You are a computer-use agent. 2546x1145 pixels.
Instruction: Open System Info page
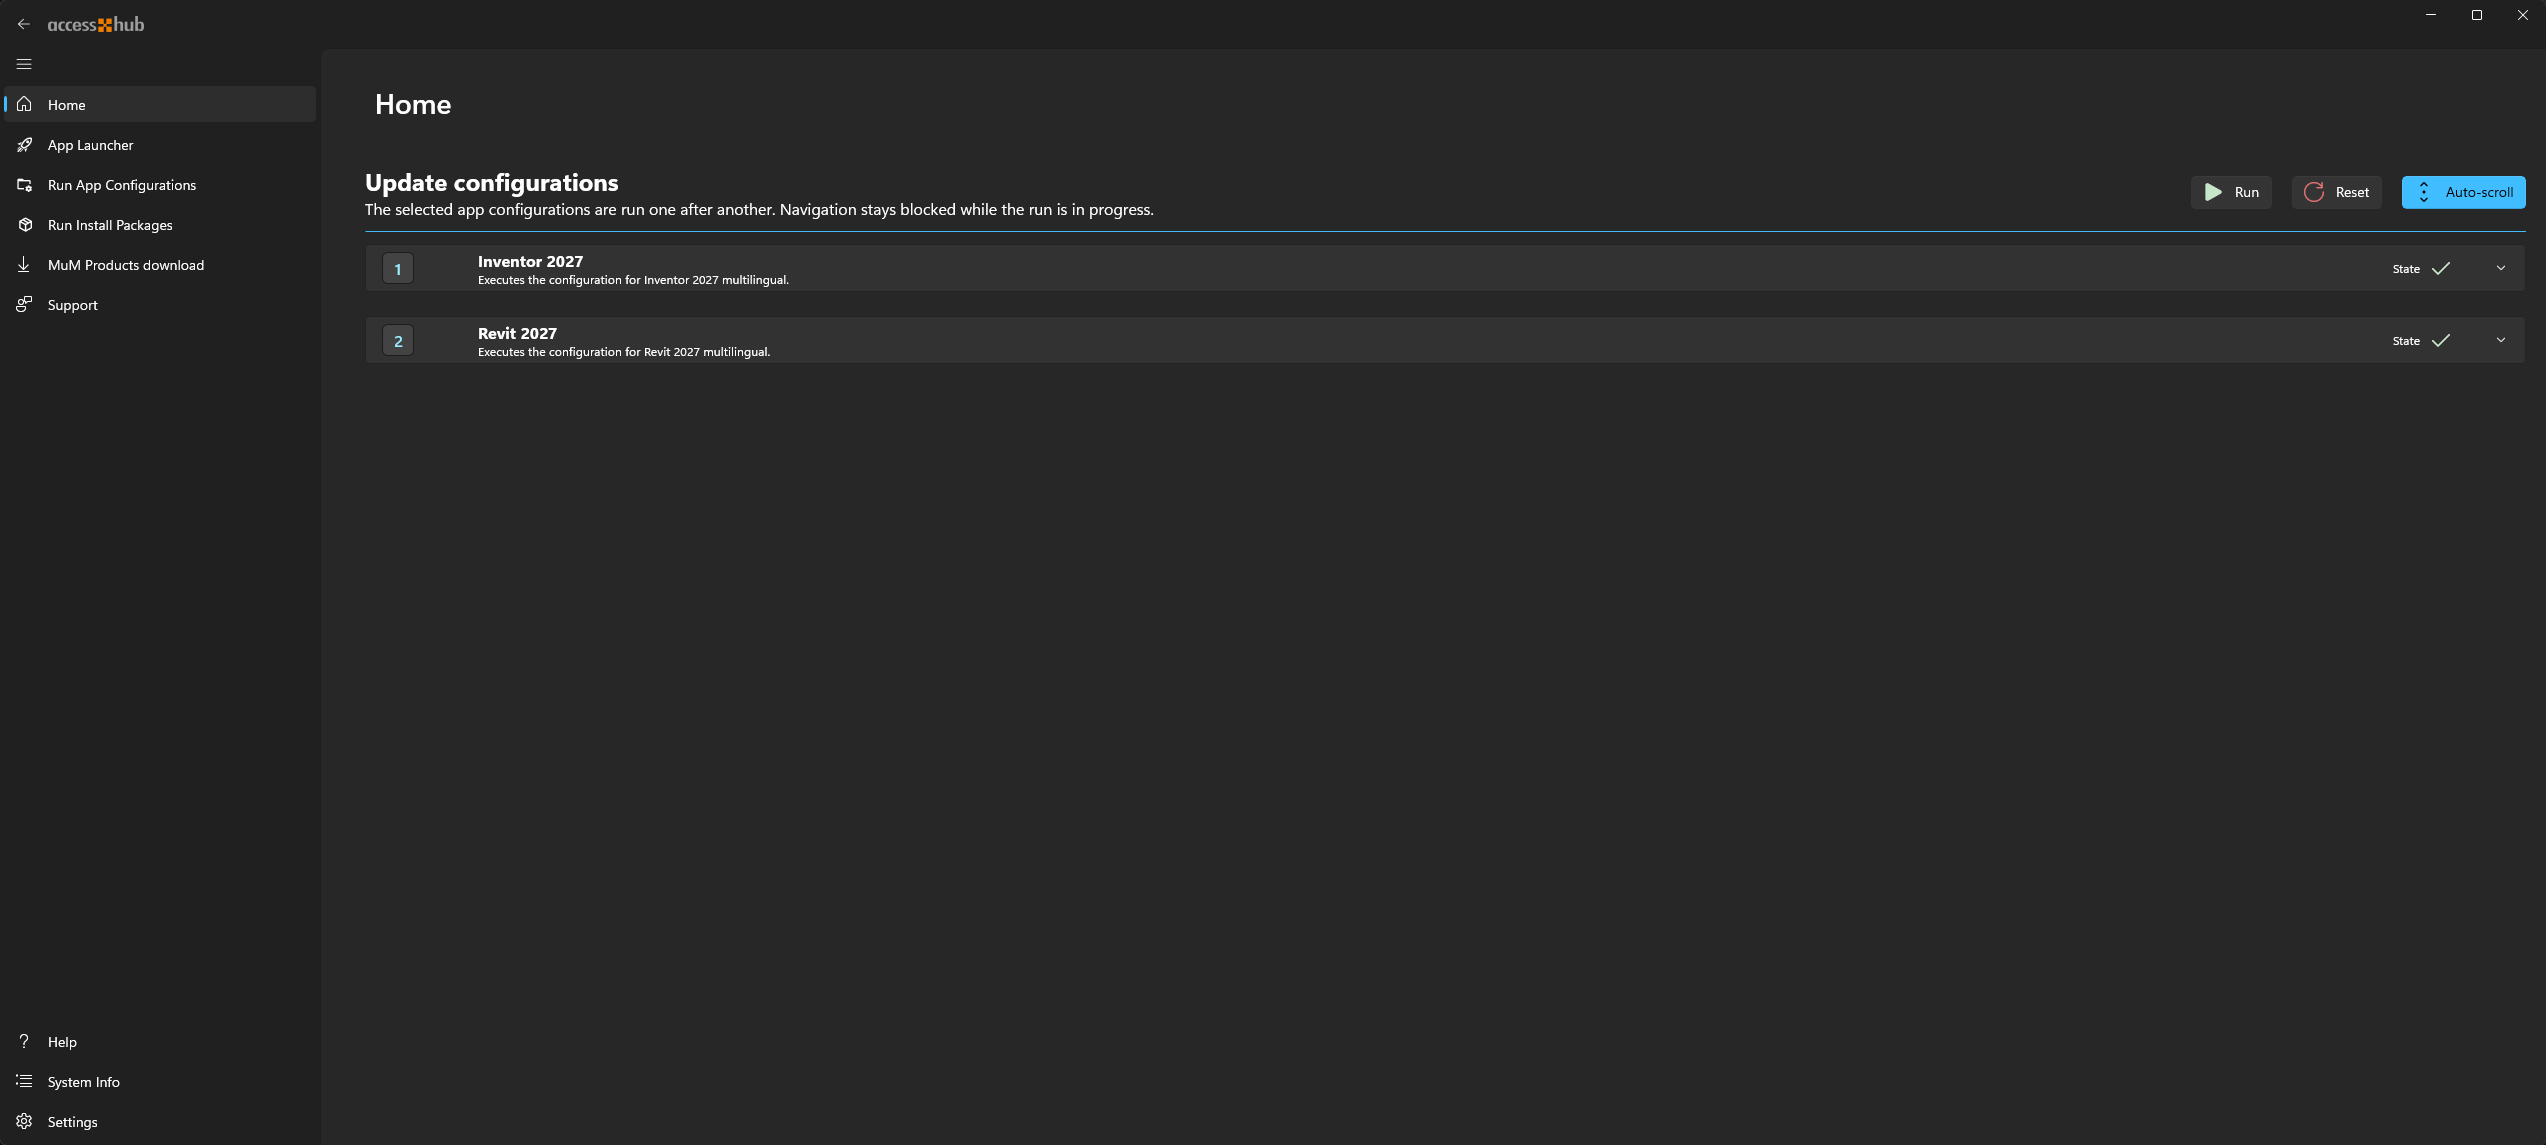(160, 1081)
